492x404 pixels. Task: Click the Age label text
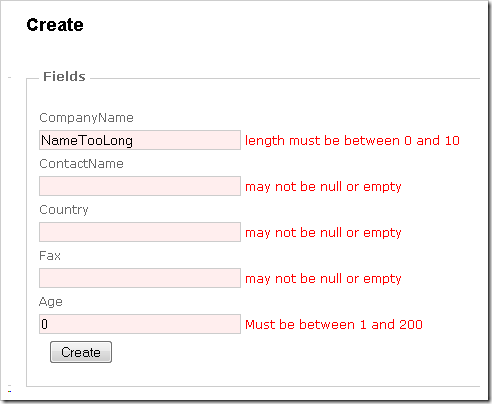pyautogui.click(x=51, y=302)
